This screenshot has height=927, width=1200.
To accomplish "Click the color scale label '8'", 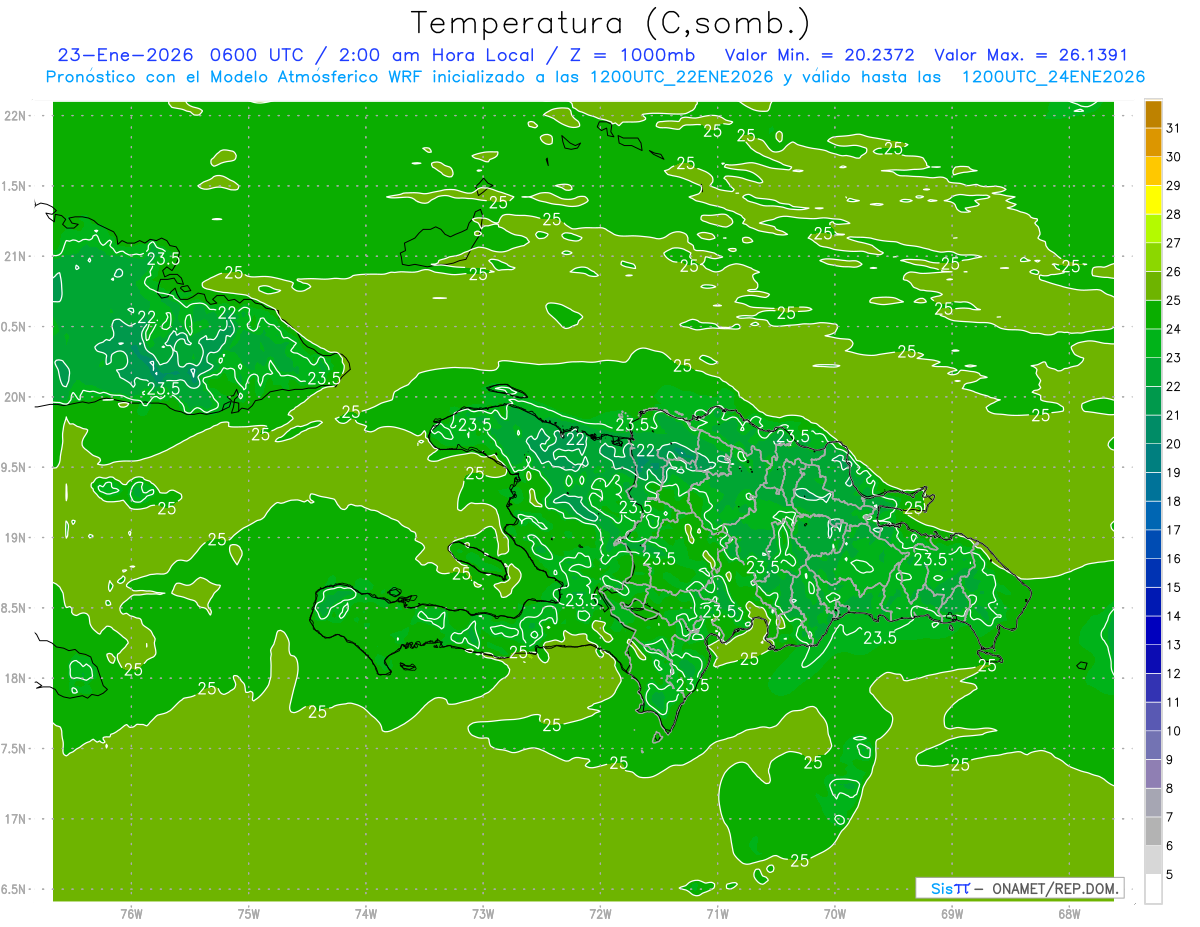I will (x=1170, y=789).
